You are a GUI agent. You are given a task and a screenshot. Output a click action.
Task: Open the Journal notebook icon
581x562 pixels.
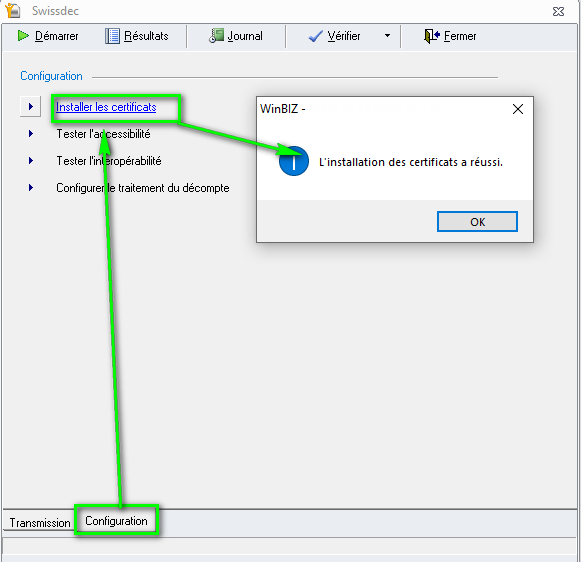[x=216, y=36]
